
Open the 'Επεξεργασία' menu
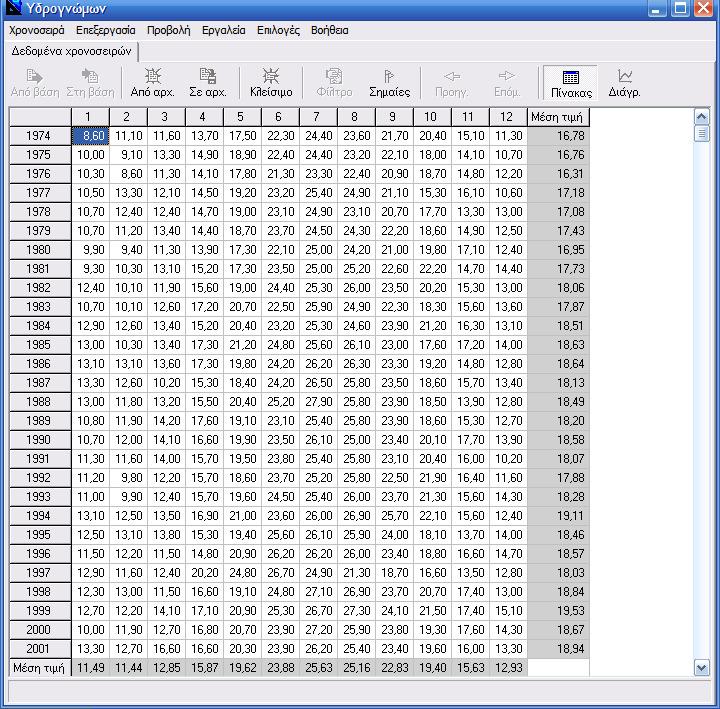click(x=106, y=30)
